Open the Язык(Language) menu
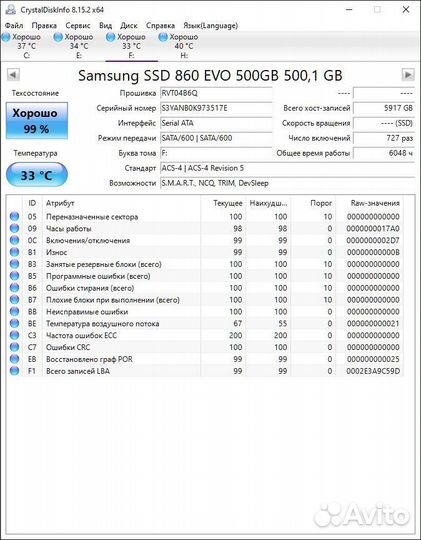 click(210, 25)
